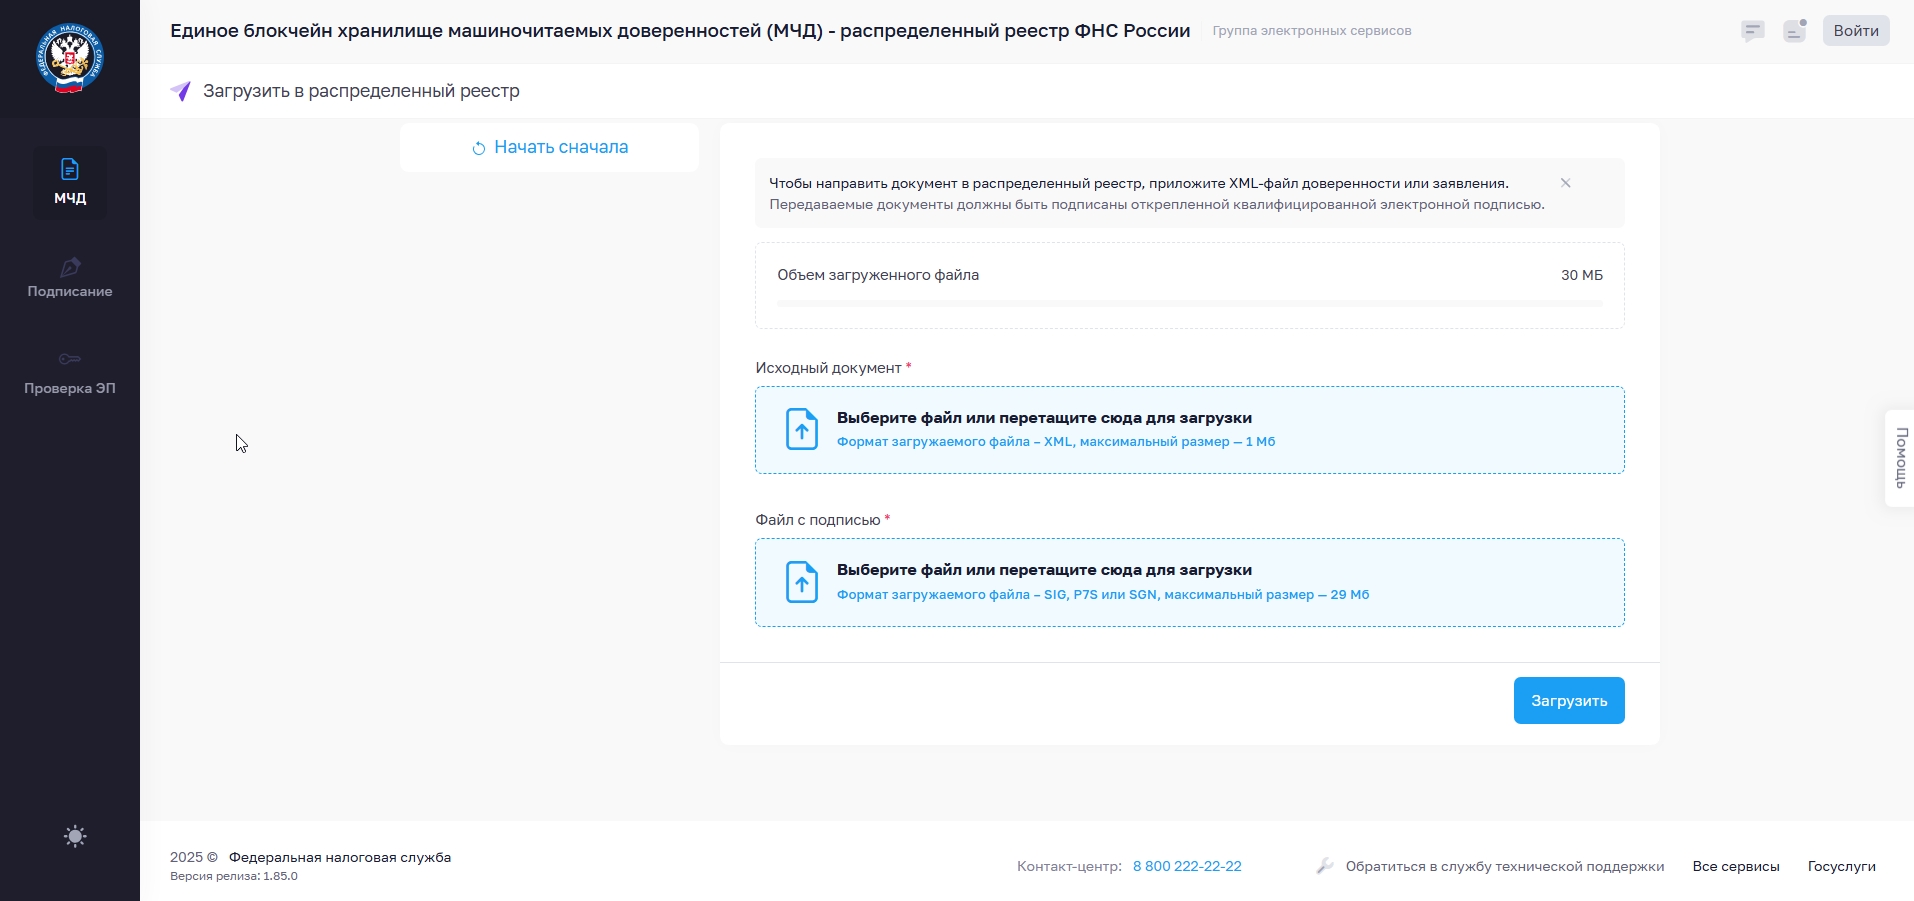Click the Начать сначала restart button
This screenshot has height=901, width=1914.
coord(549,148)
